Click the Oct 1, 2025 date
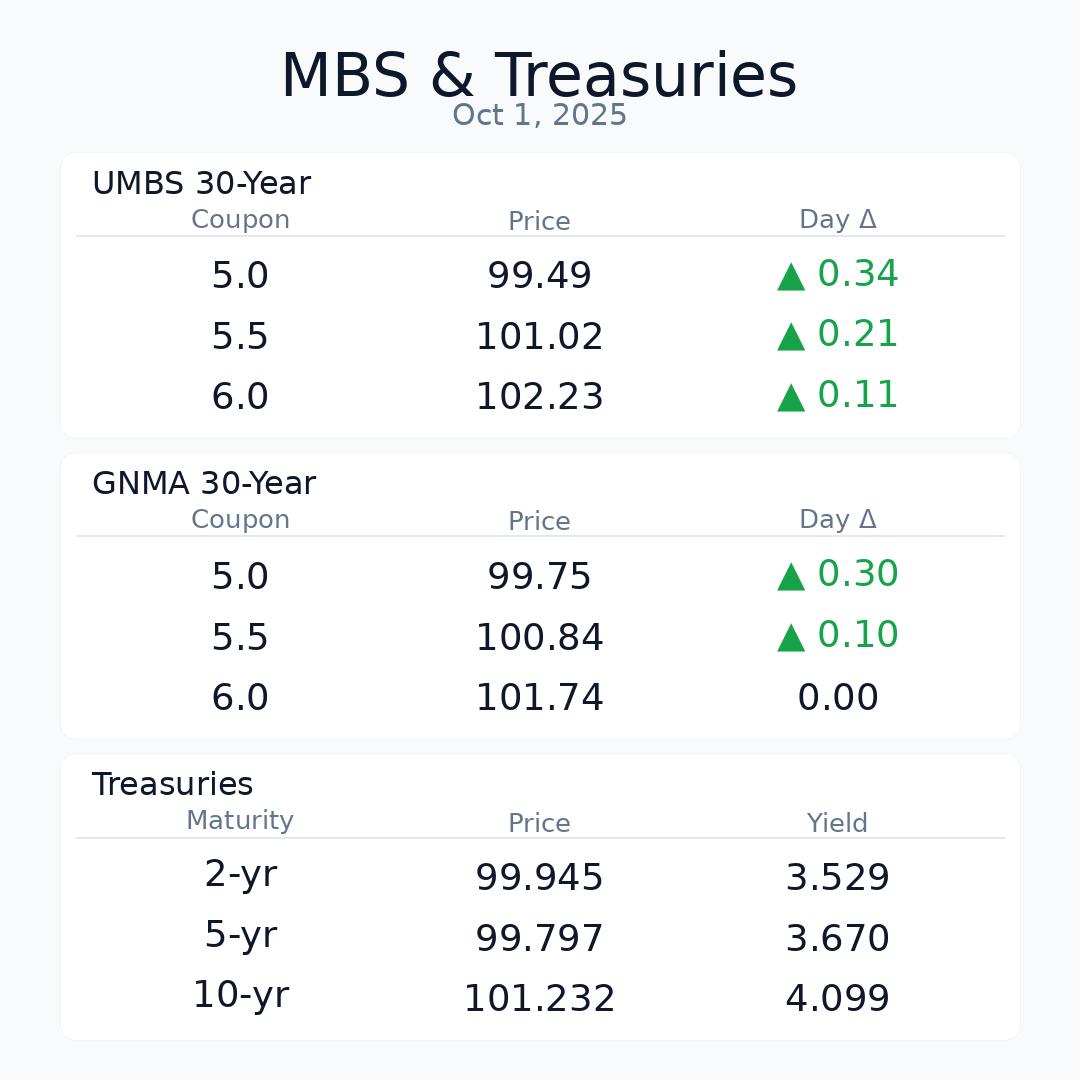The width and height of the screenshot is (1080, 1080). (x=540, y=116)
